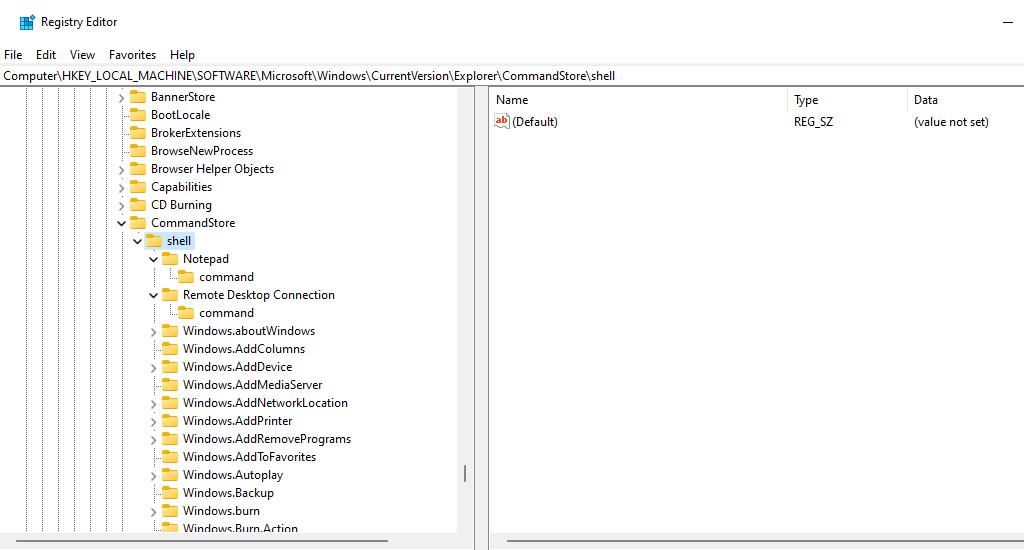Expand the Capabilities key

tap(121, 187)
